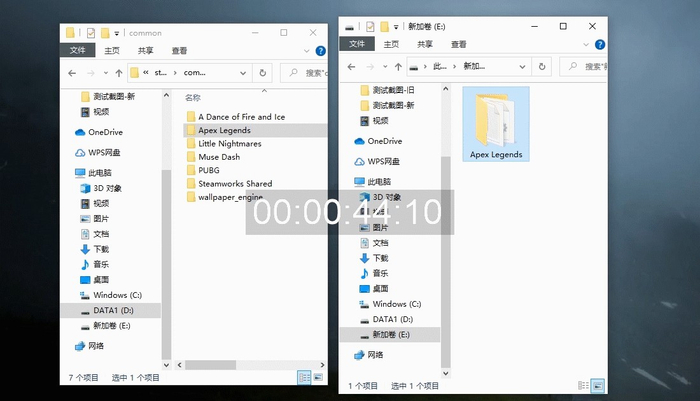
Task: Select A Dance of Fire and Ice folder
Action: (x=236, y=117)
